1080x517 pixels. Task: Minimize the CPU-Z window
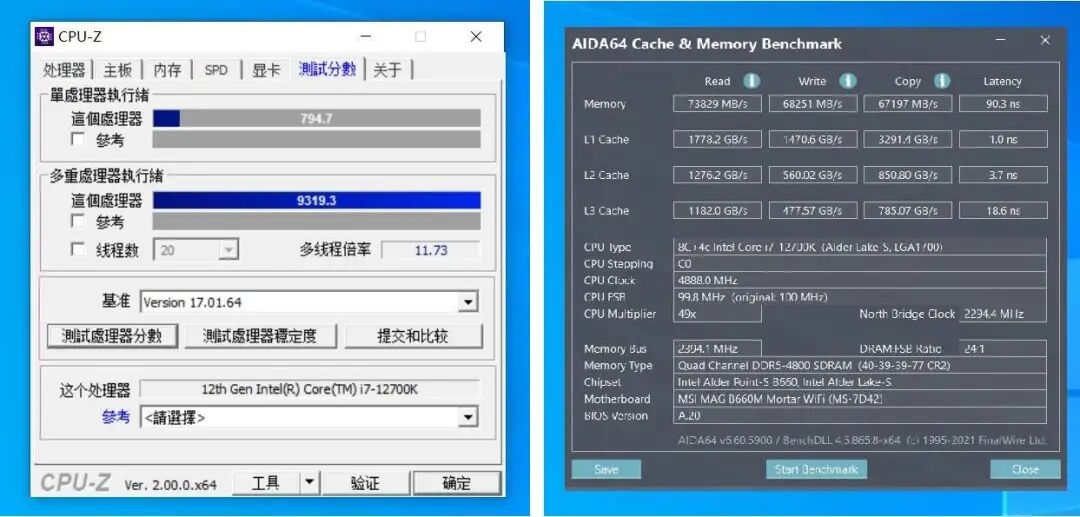[366, 36]
